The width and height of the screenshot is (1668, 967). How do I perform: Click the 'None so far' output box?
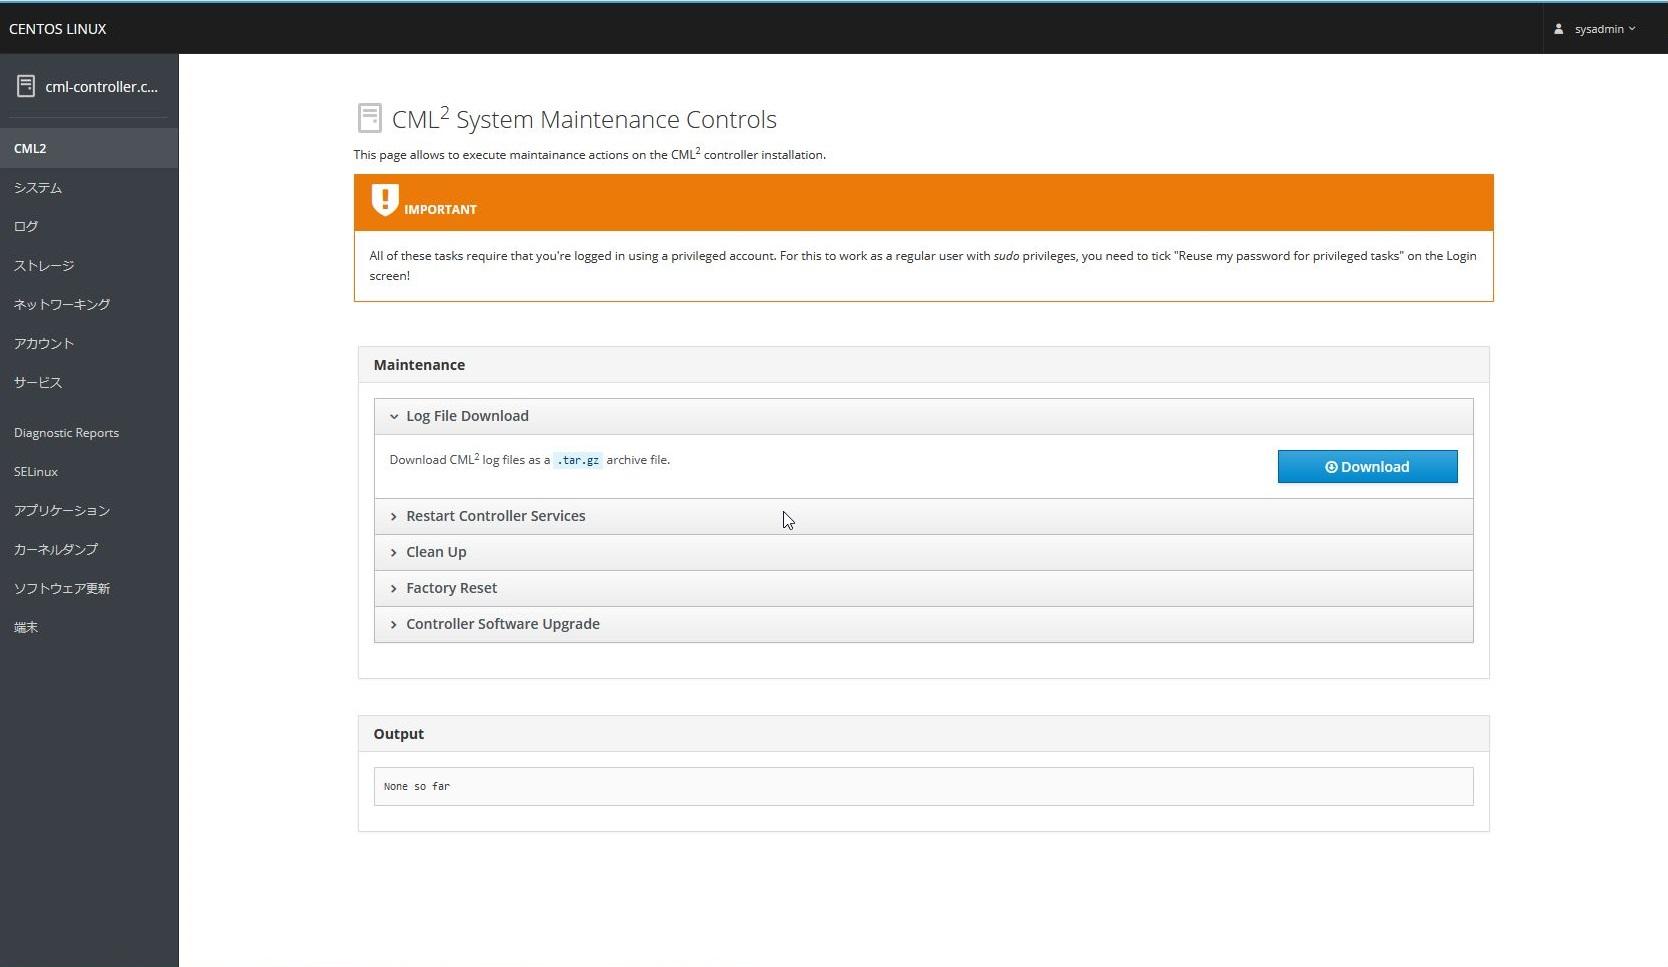(x=923, y=786)
